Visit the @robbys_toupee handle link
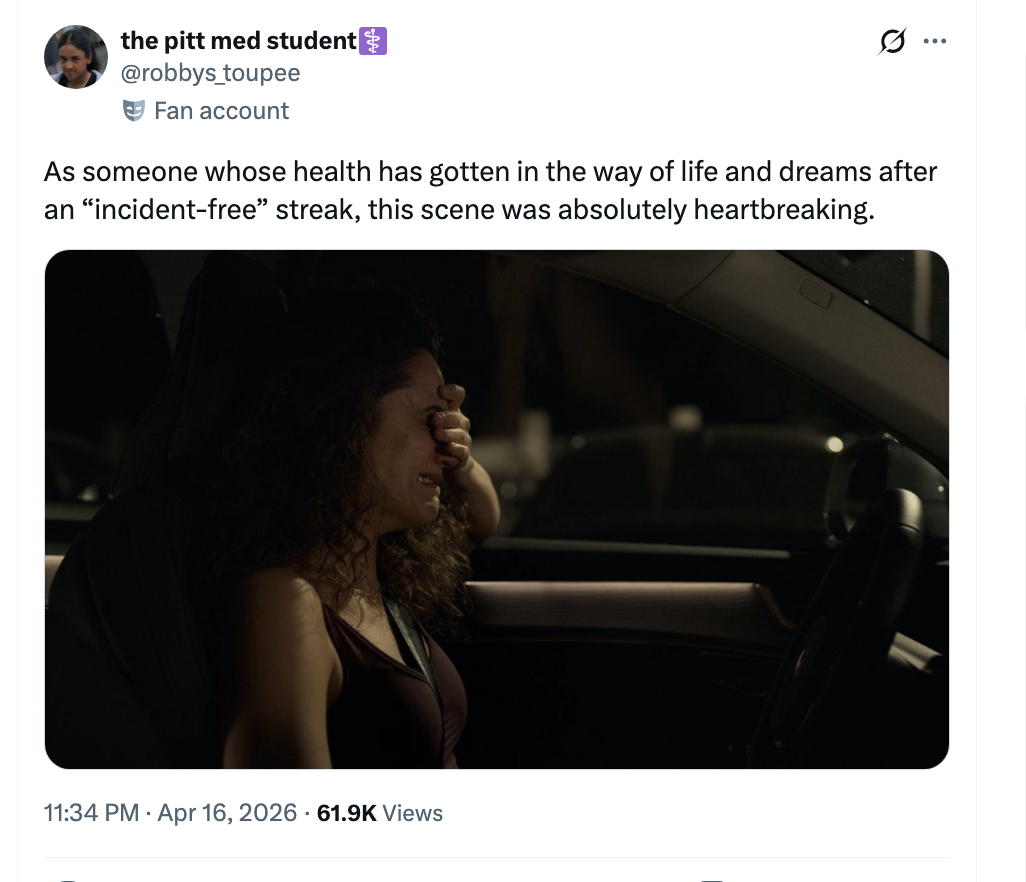 [x=210, y=73]
